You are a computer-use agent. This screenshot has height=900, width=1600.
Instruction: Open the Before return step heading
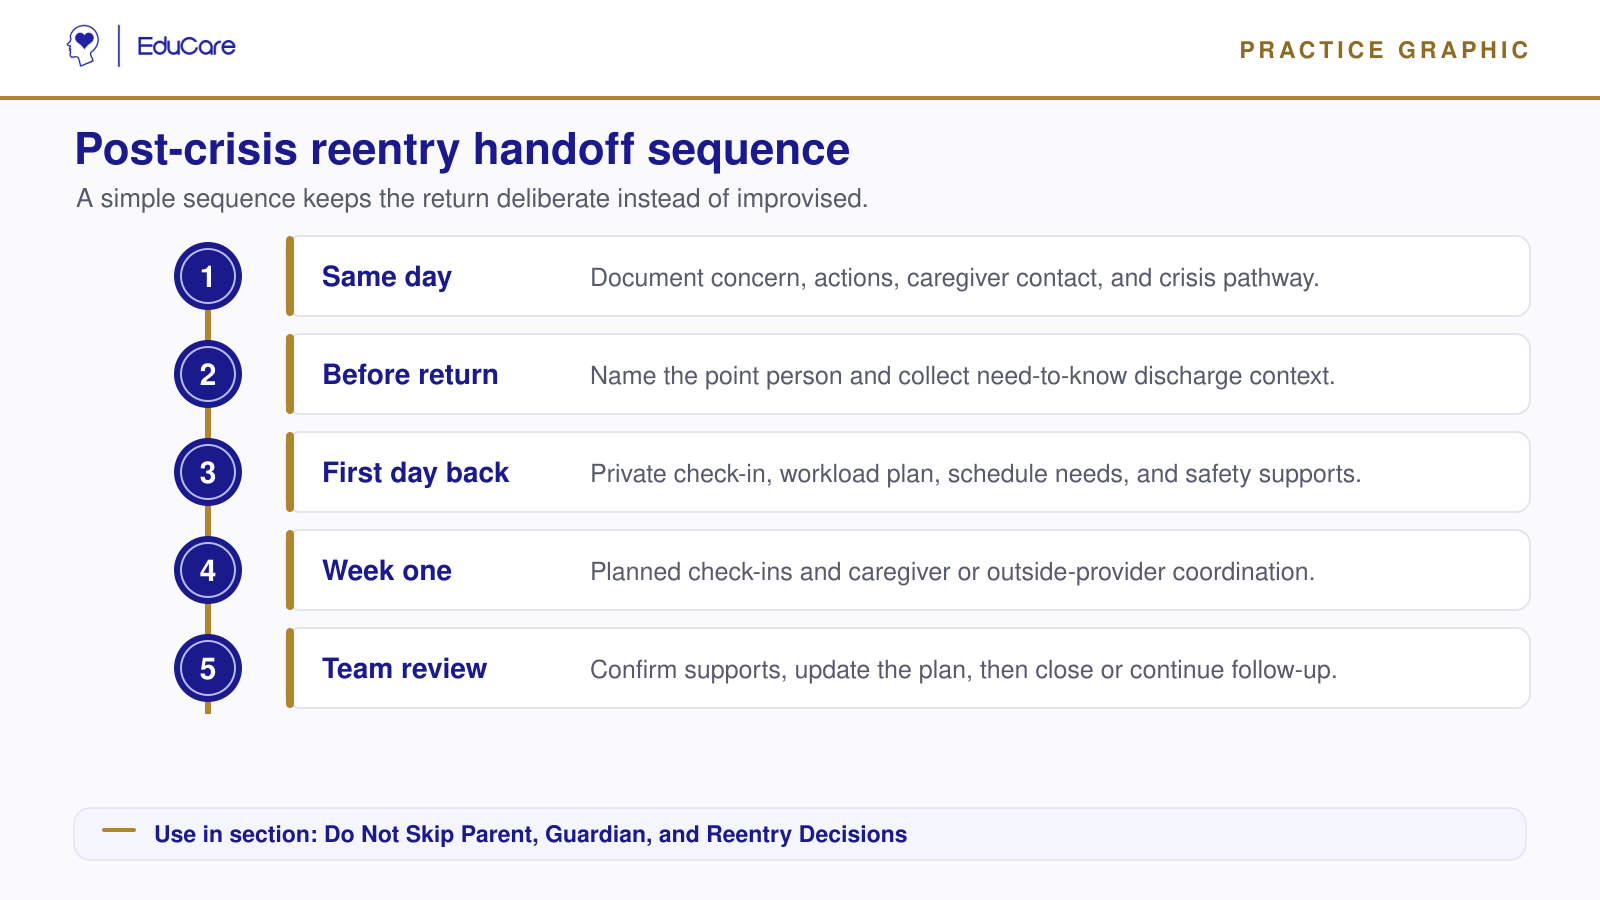click(x=410, y=375)
